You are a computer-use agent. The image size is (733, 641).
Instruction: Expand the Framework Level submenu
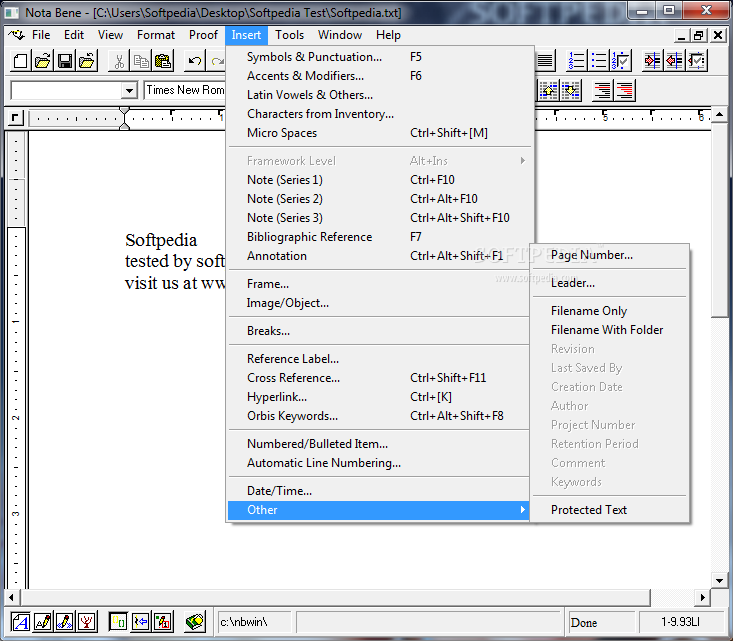[x=379, y=161]
